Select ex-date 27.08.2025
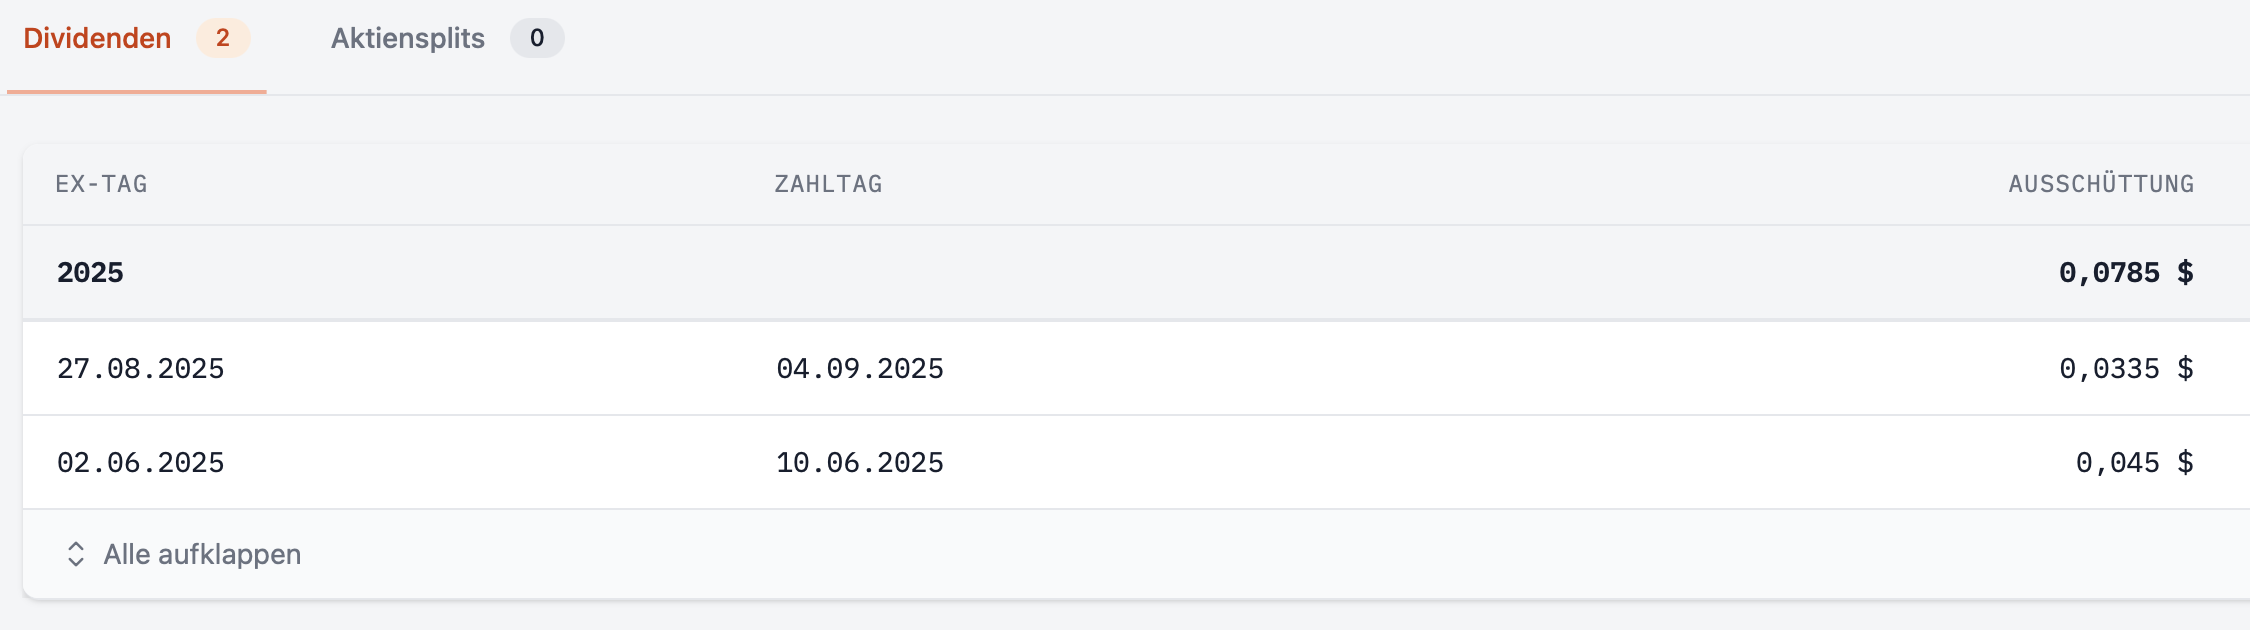Viewport: 2250px width, 630px height. [141, 369]
